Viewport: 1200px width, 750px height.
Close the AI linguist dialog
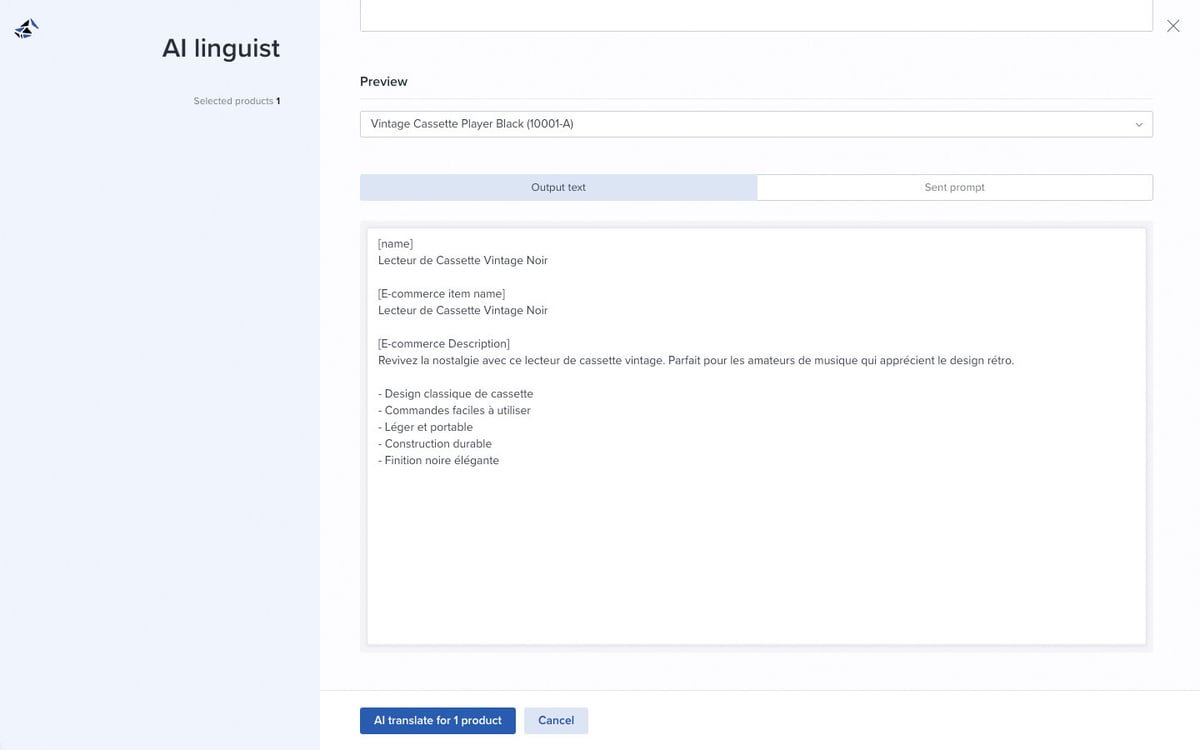(1173, 26)
